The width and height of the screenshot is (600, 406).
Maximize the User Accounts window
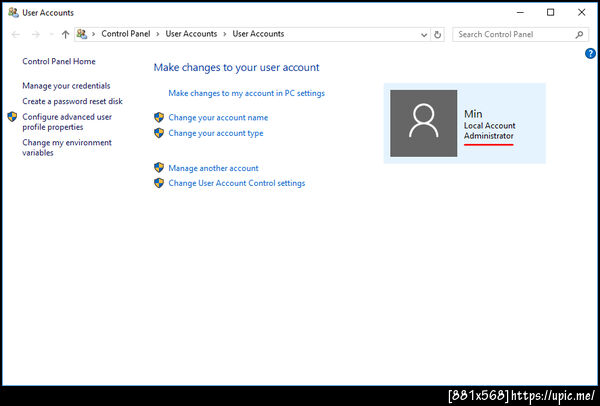tap(550, 12)
